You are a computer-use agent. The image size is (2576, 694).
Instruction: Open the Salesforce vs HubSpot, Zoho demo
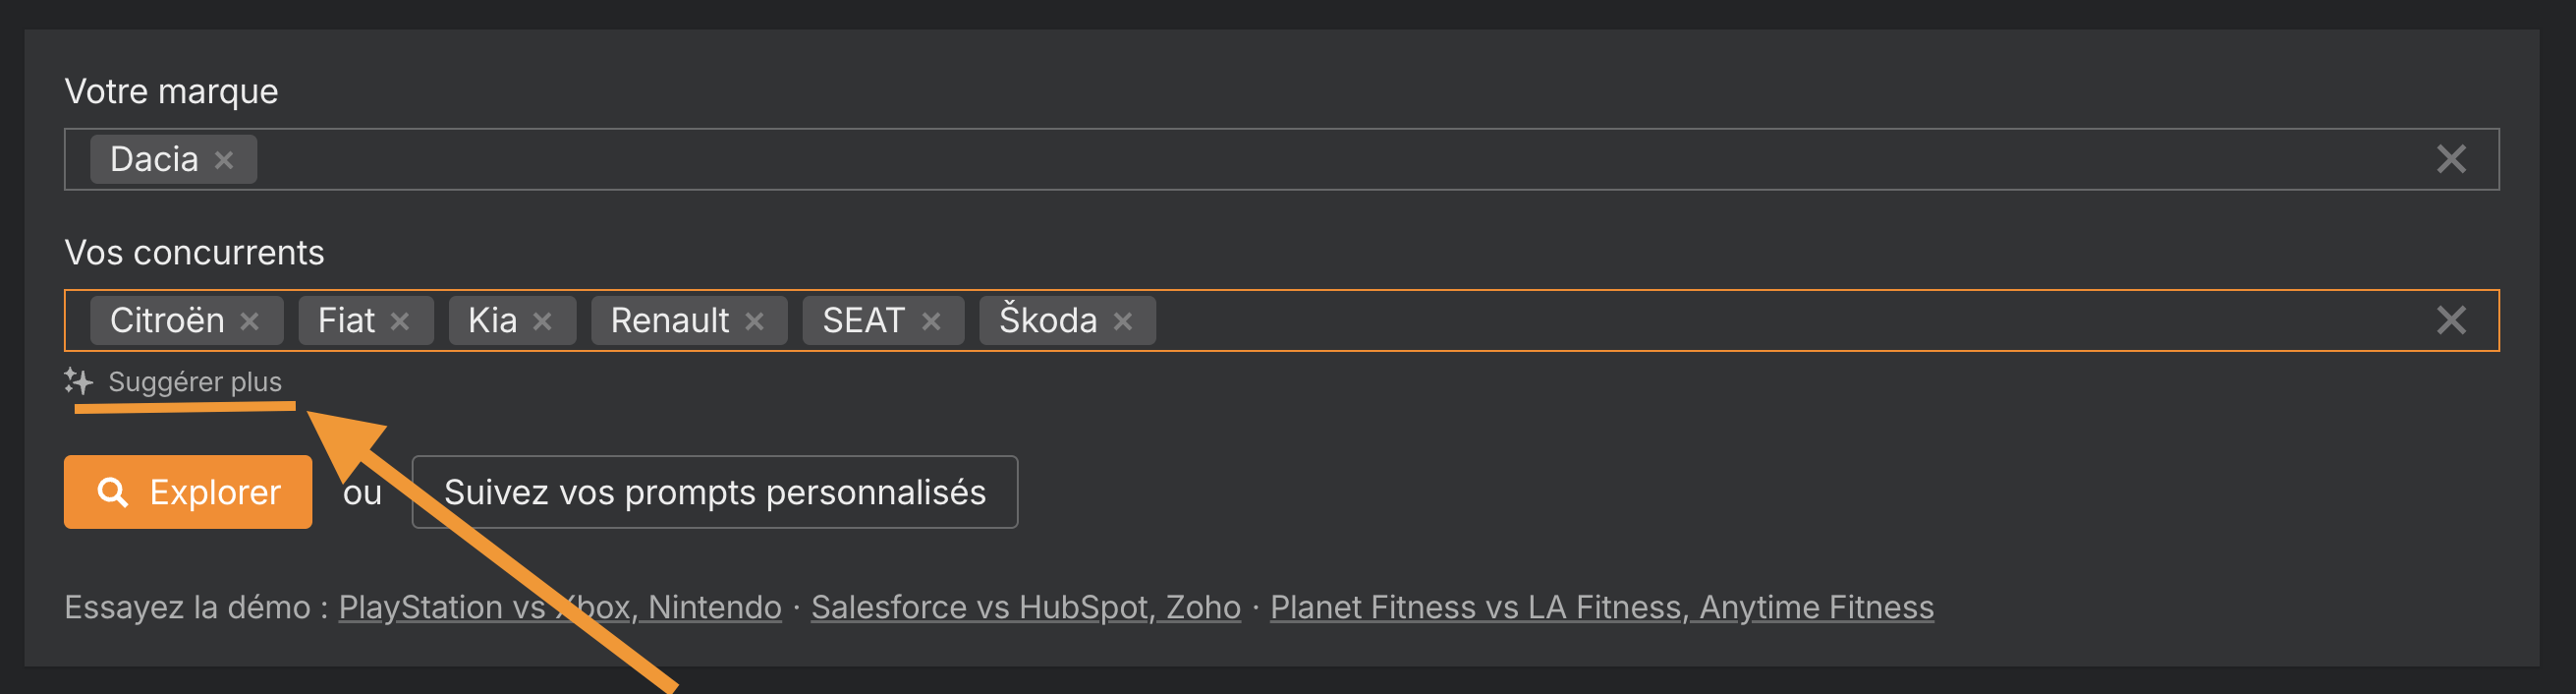(x=1025, y=607)
